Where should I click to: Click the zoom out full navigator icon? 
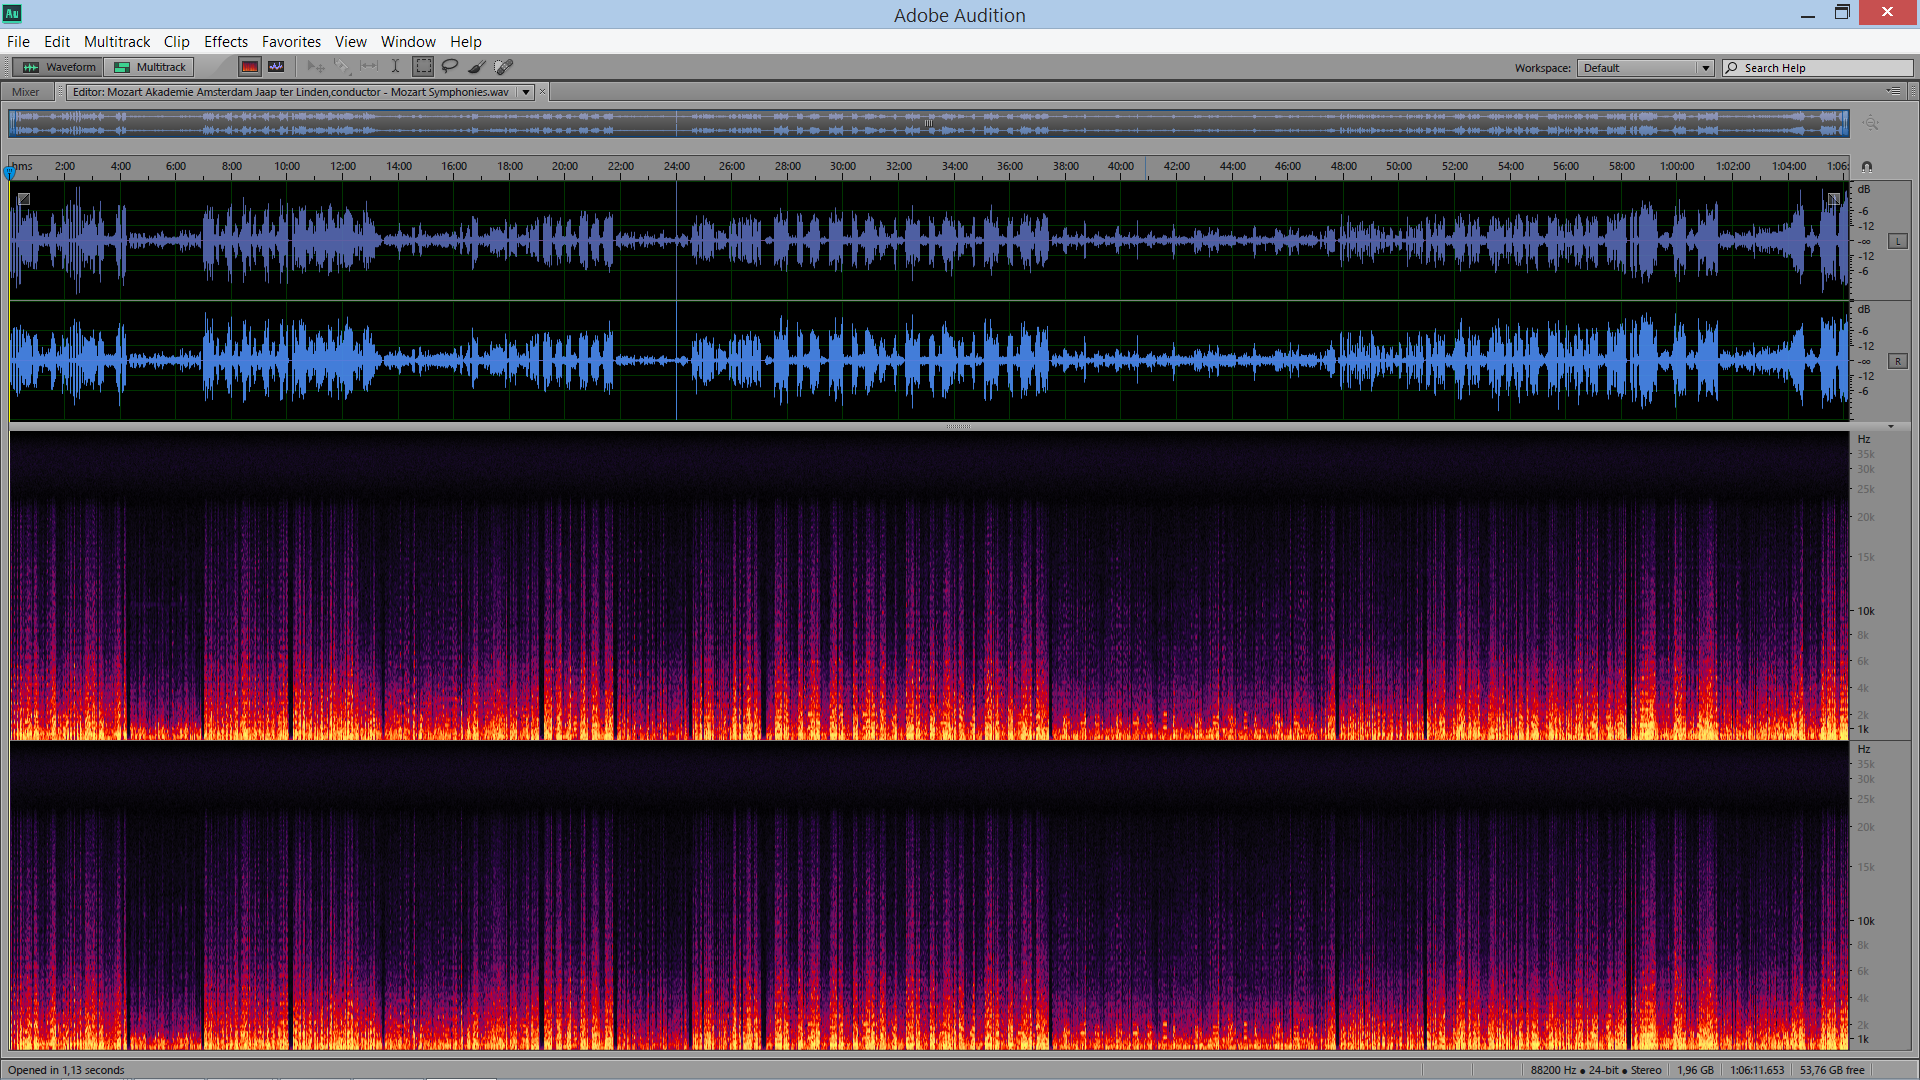1870,123
